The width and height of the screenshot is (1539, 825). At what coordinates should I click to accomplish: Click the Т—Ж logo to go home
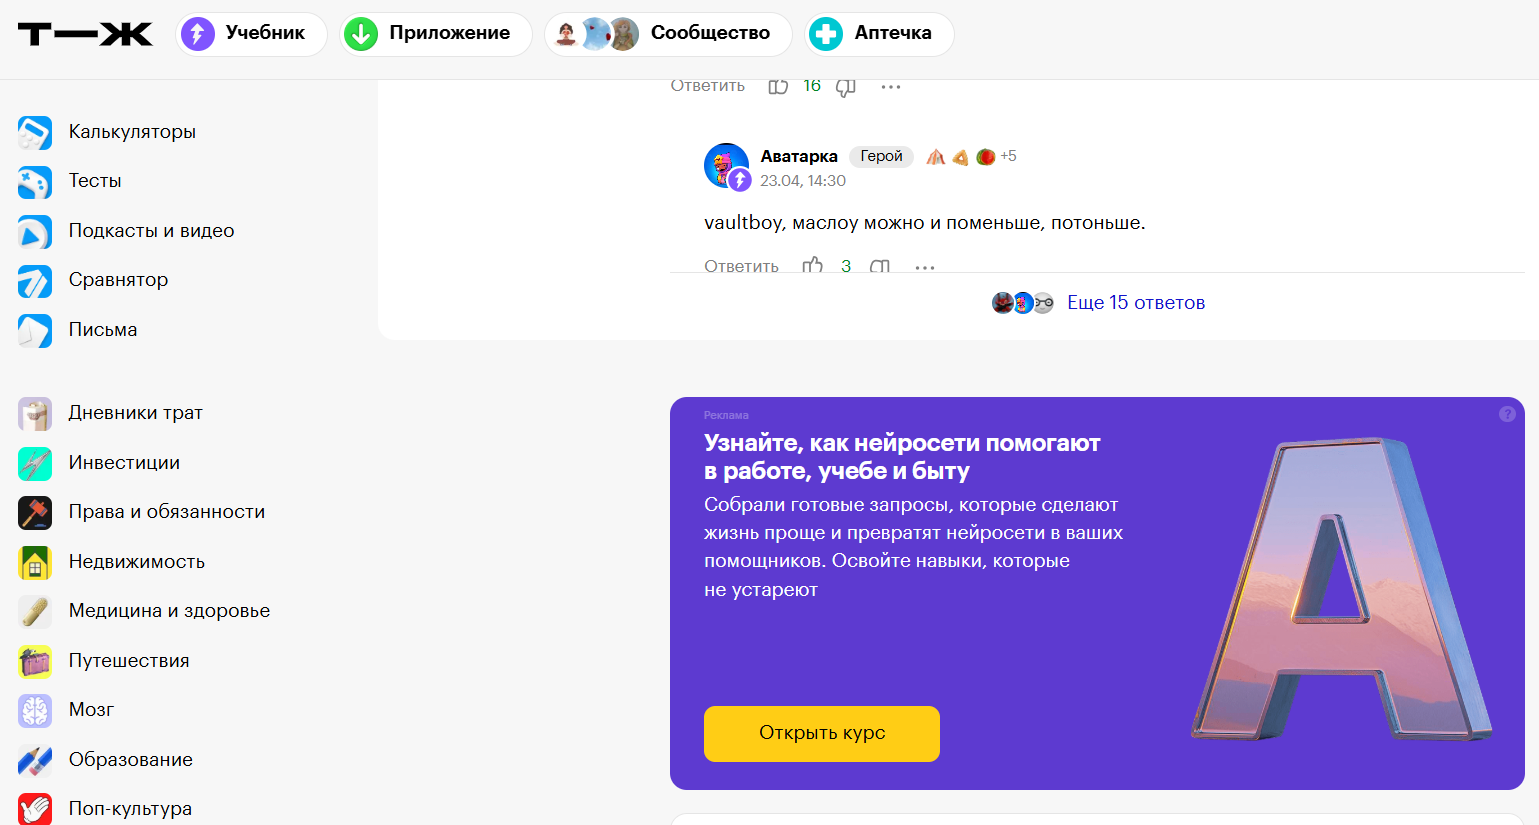click(x=85, y=34)
